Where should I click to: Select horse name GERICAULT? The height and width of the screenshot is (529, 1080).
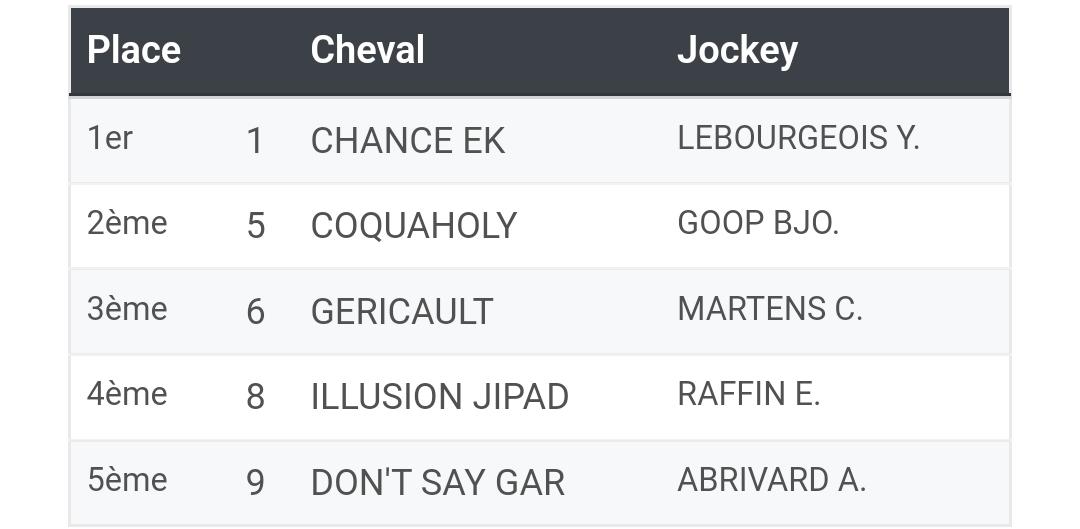[402, 311]
